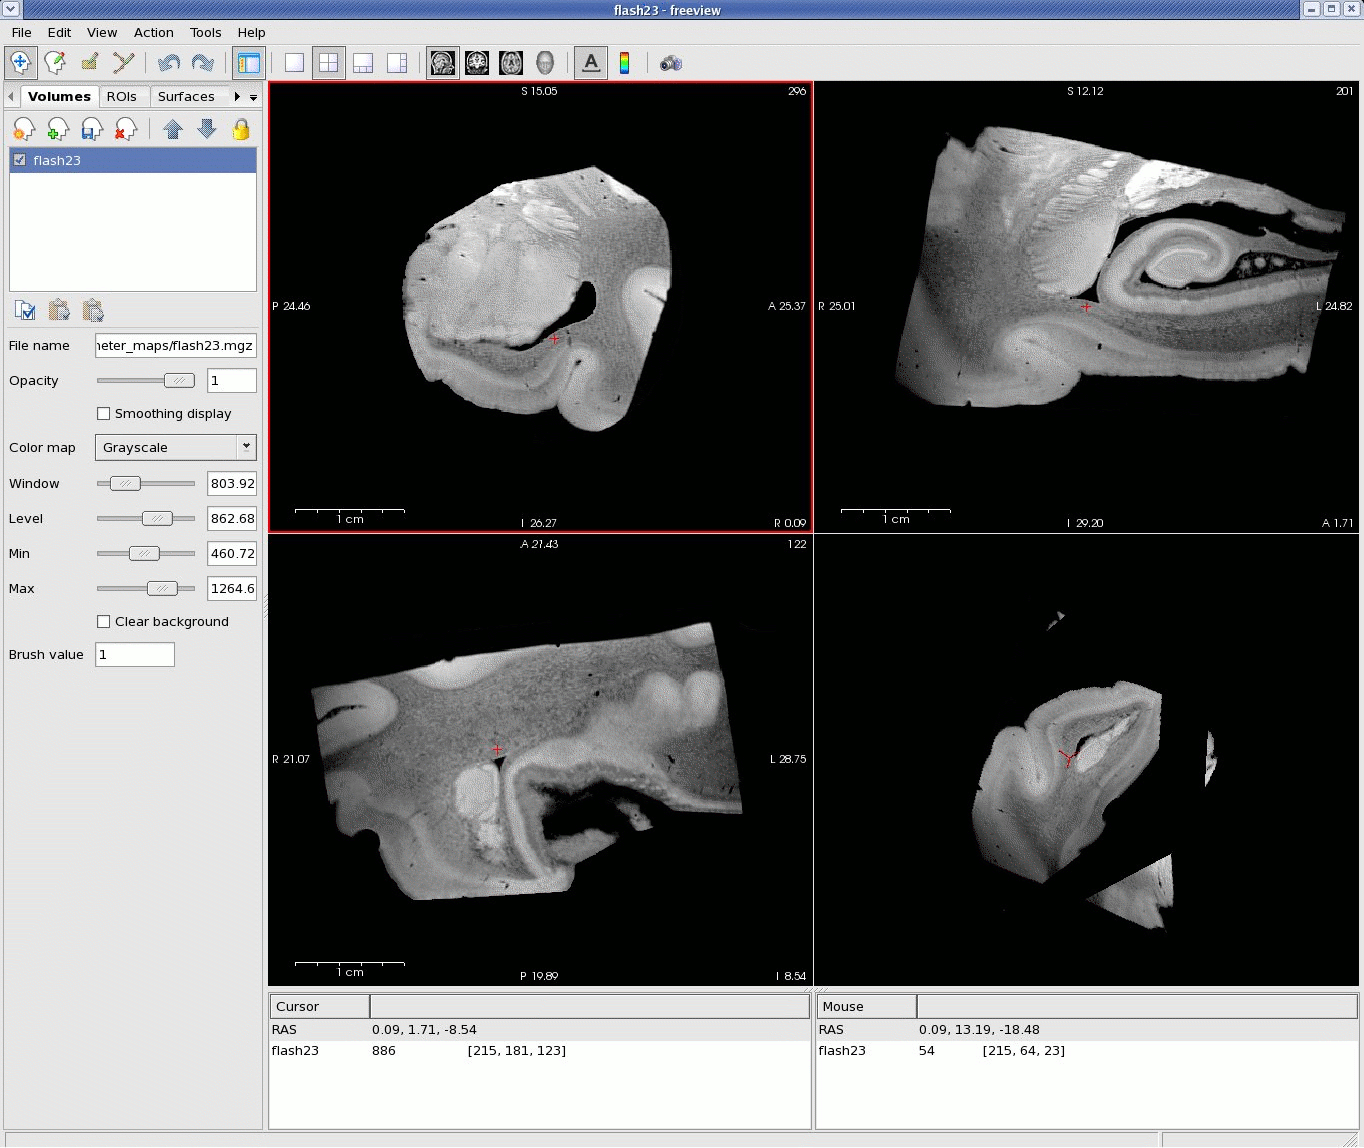Enable Clear background checkbox
Image resolution: width=1364 pixels, height=1148 pixels.
click(103, 622)
